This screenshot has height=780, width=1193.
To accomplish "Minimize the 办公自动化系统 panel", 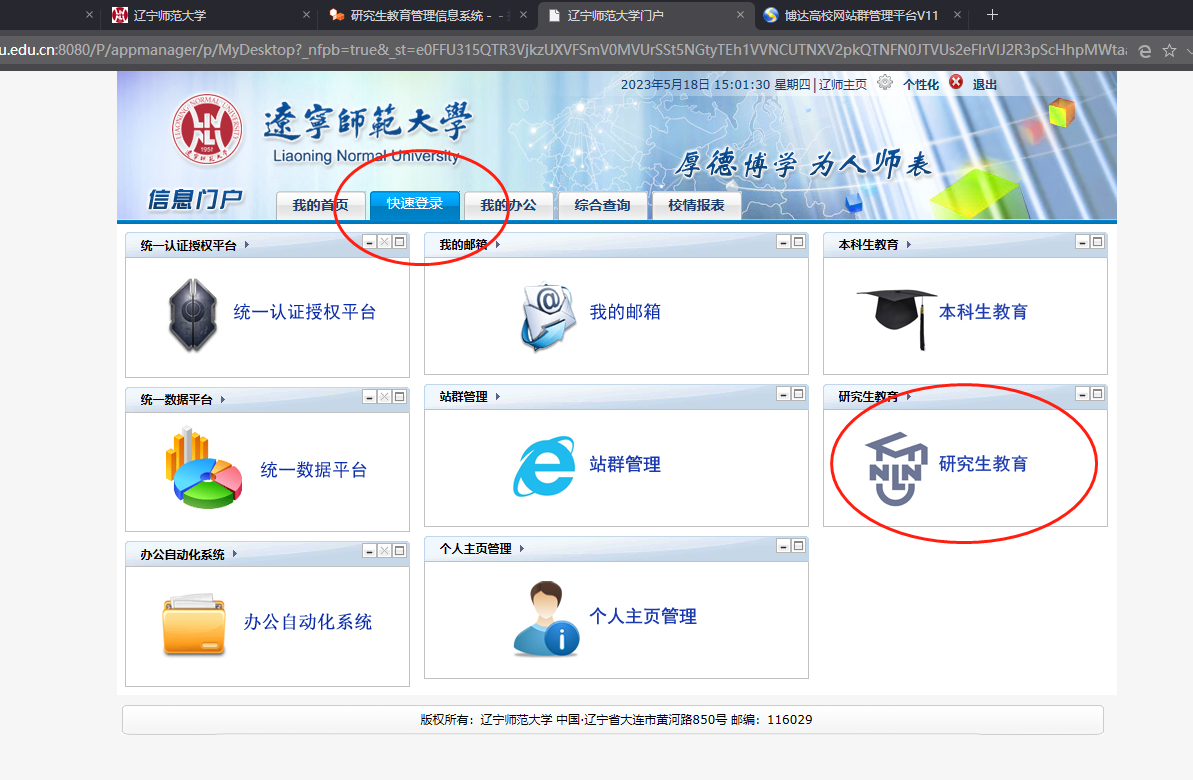I will point(370,551).
